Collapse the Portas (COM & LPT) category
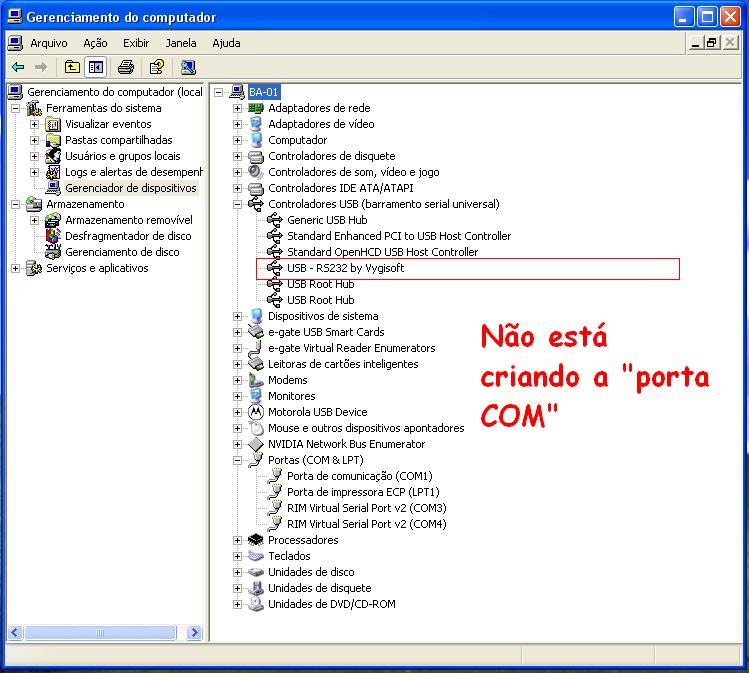The width and height of the screenshot is (749, 673). click(x=237, y=460)
